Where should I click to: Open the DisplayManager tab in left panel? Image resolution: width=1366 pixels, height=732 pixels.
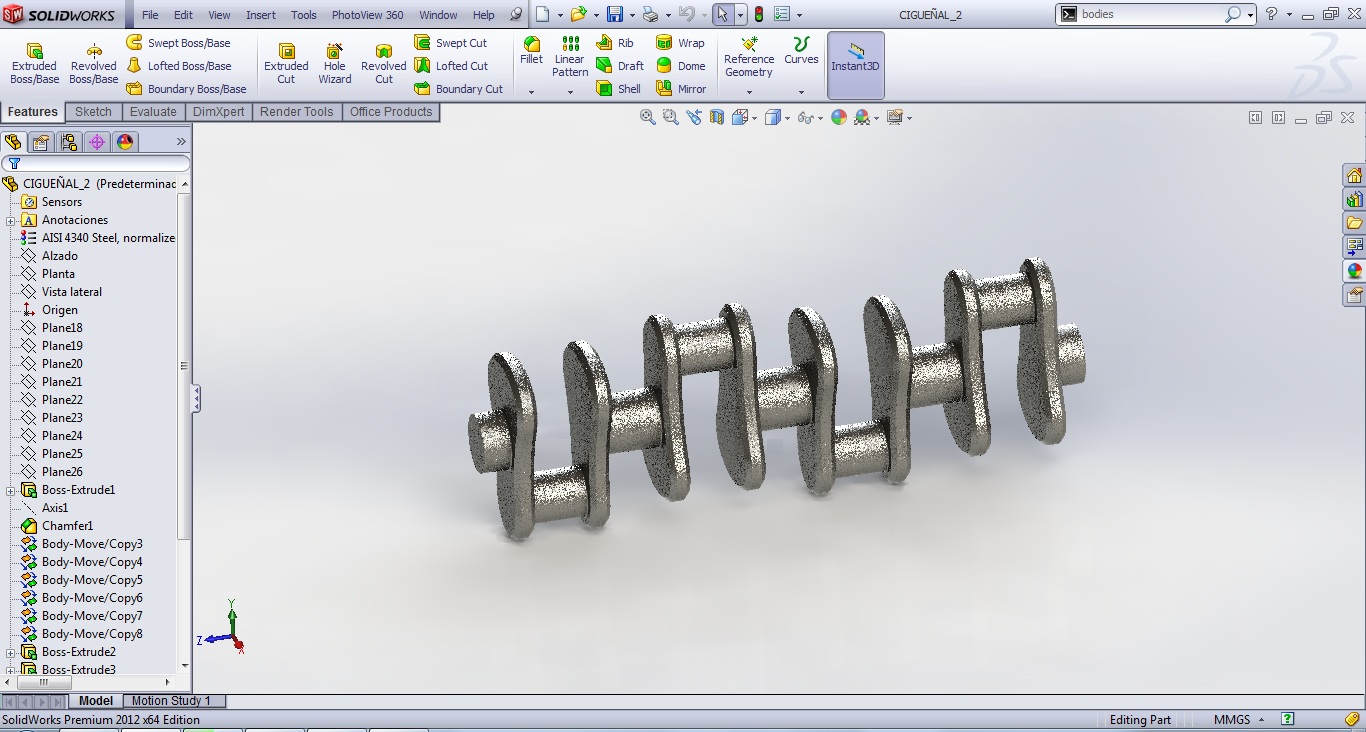point(125,142)
